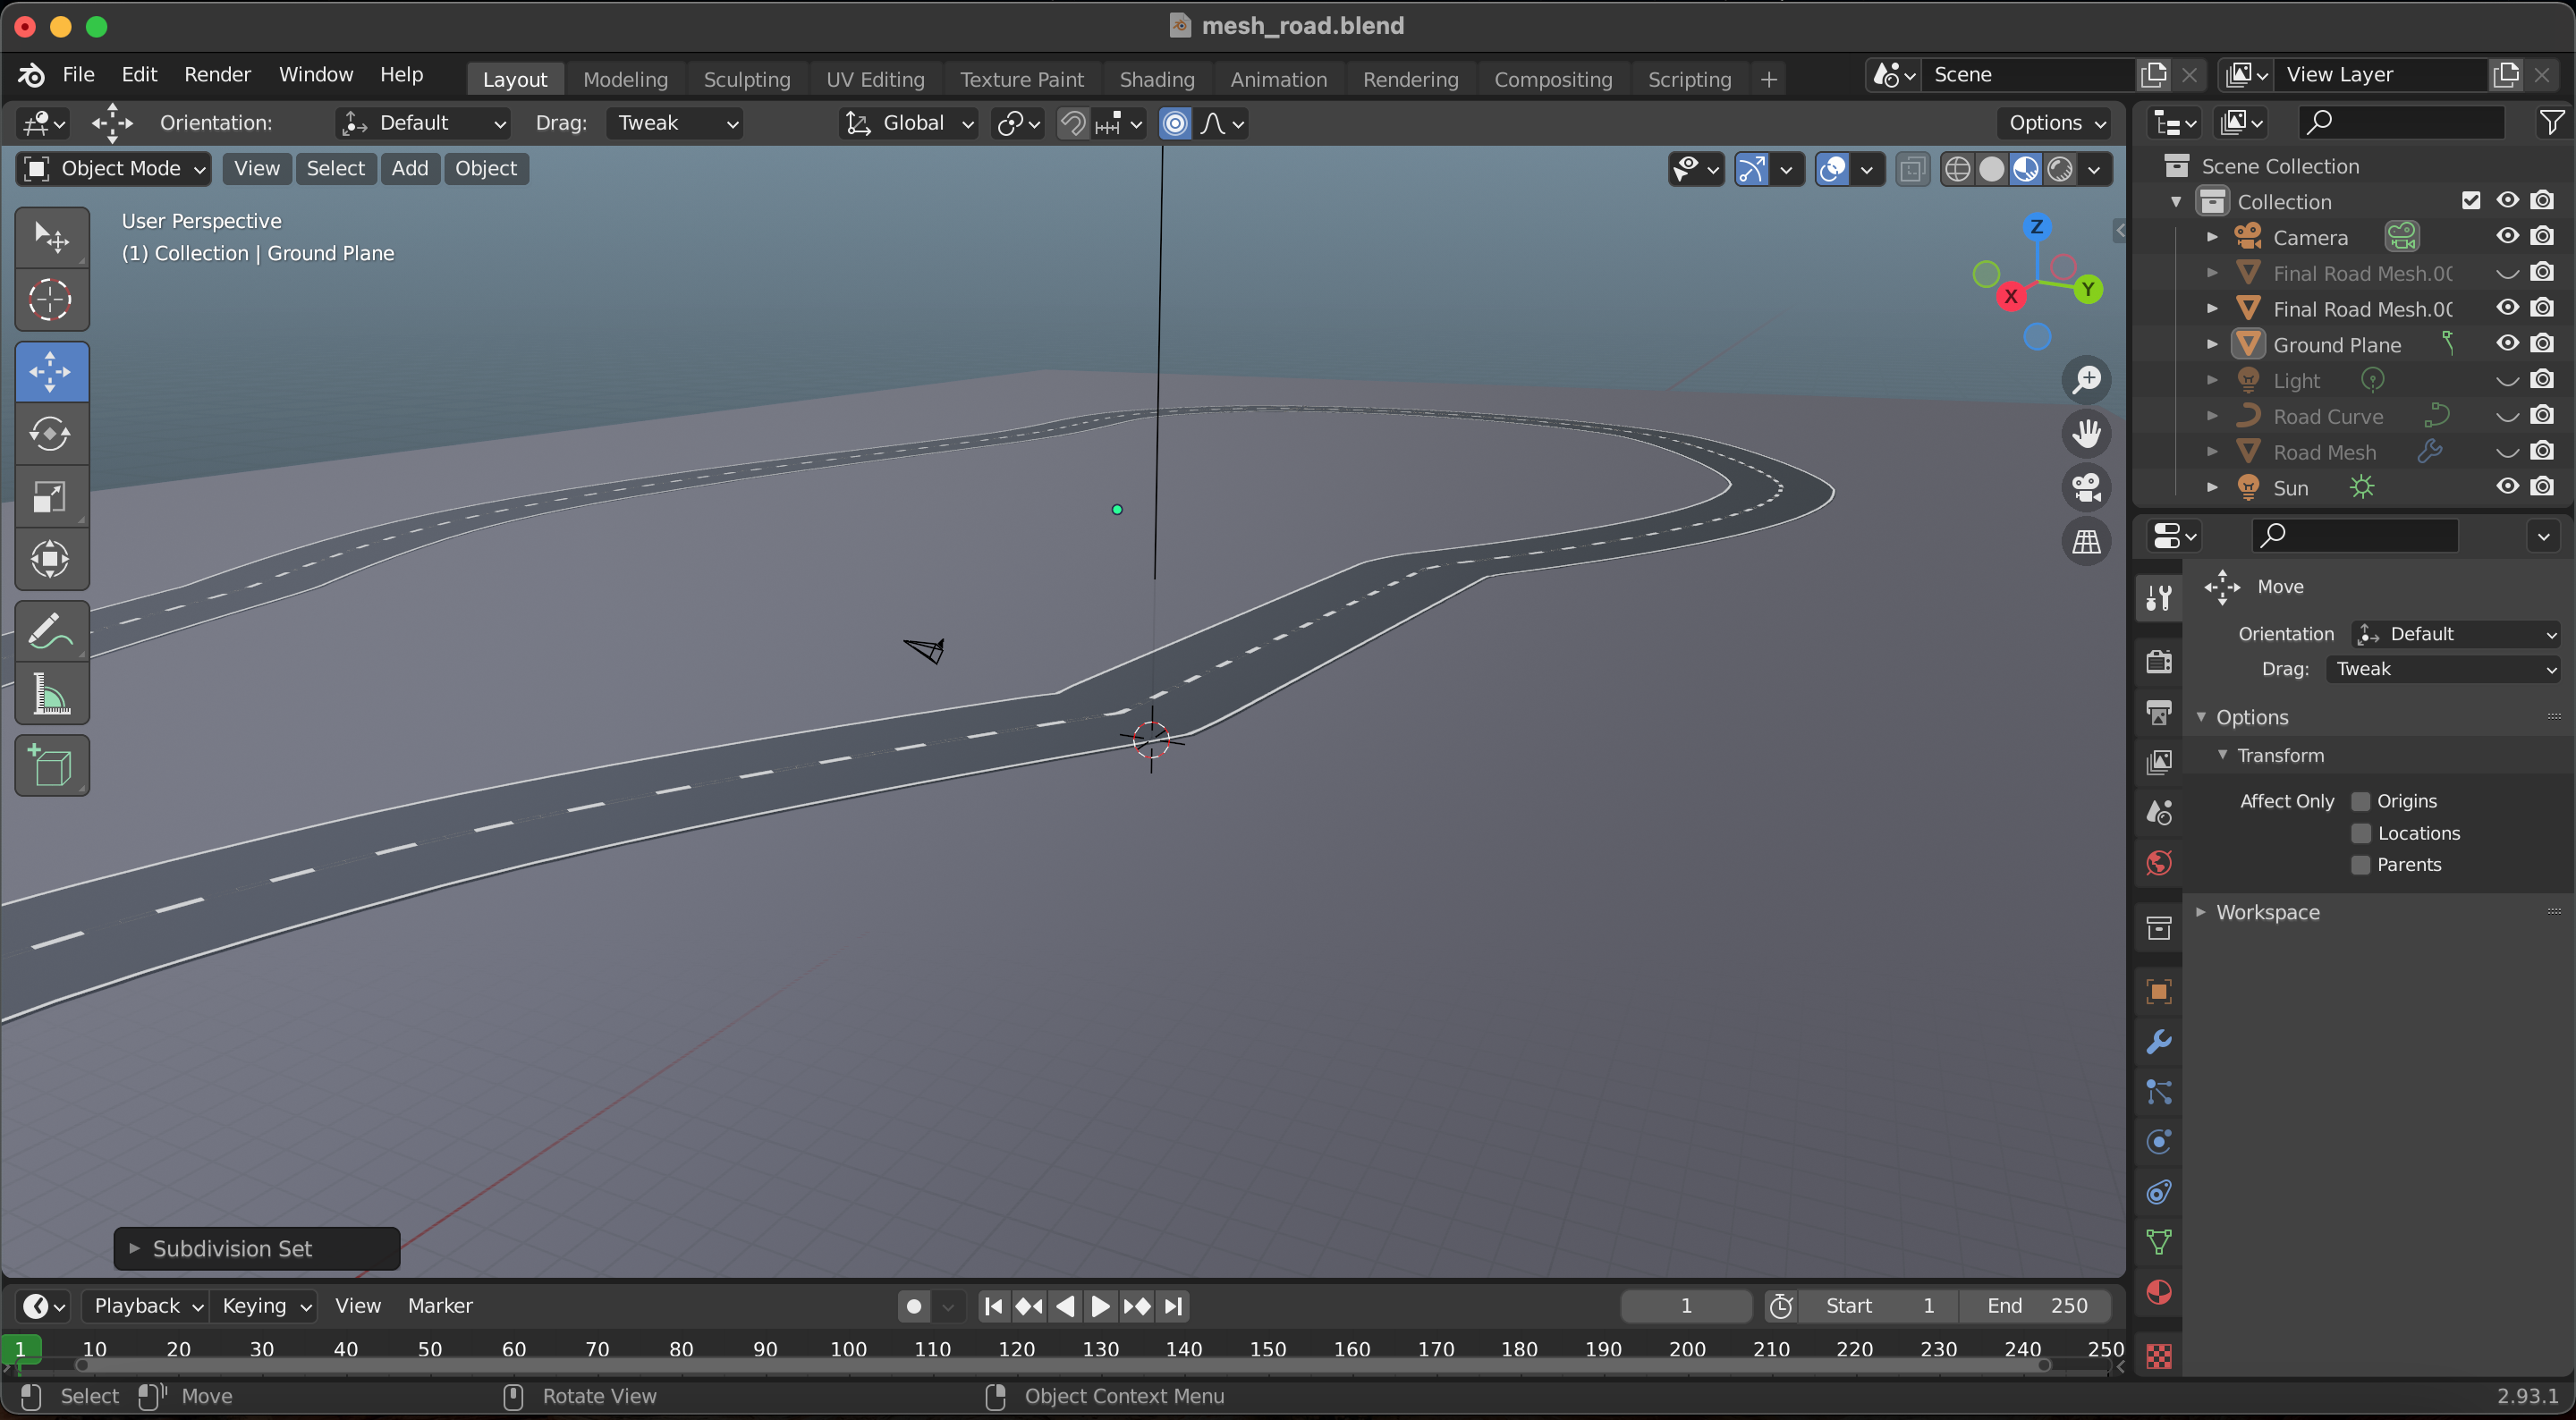The image size is (2576, 1420).
Task: Toggle visibility of Road Mesh object
Action: (2504, 452)
